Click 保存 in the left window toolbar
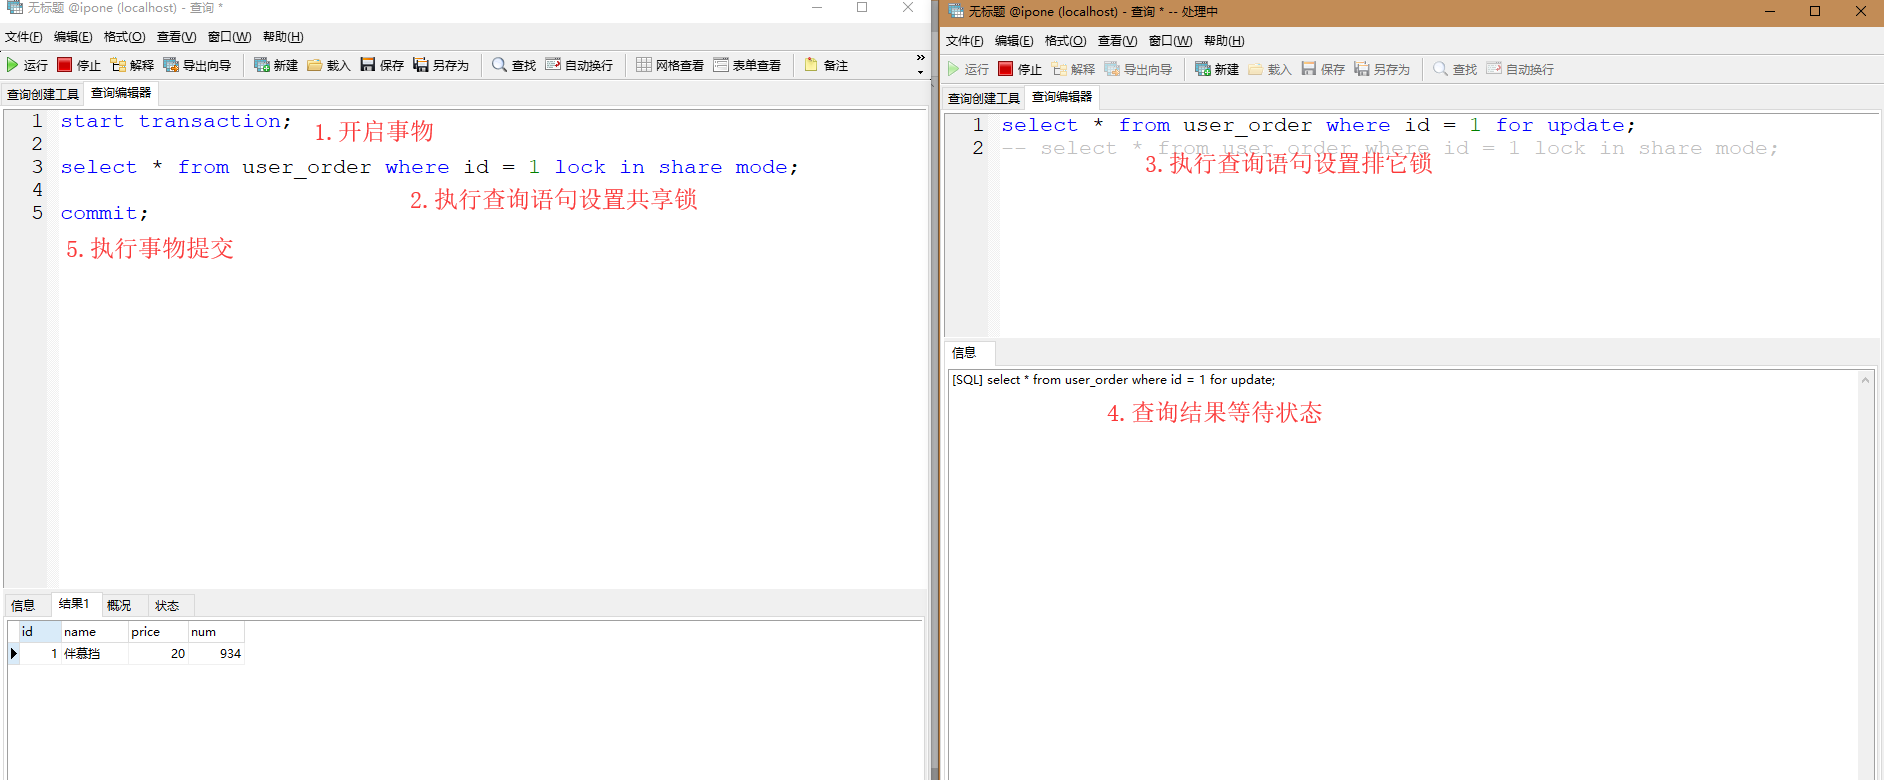 382,65
